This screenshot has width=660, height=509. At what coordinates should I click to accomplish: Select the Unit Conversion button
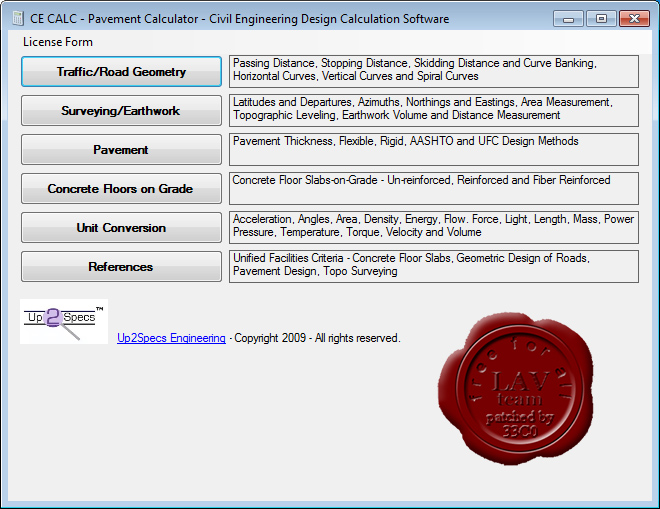pyautogui.click(x=121, y=228)
